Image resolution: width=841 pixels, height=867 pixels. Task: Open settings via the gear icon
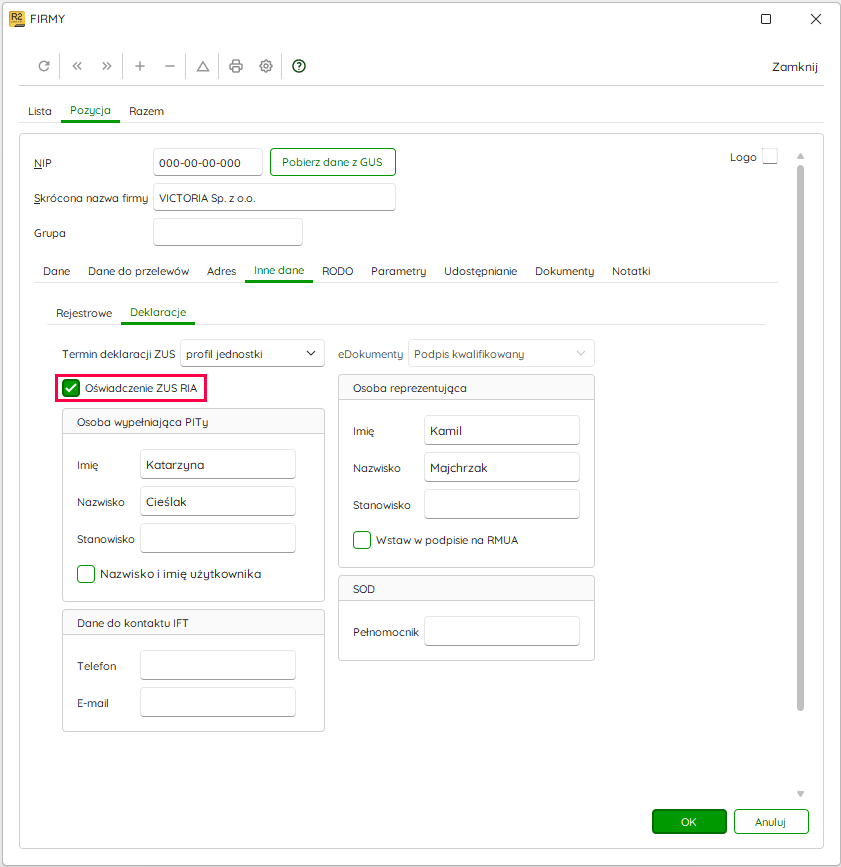point(266,66)
